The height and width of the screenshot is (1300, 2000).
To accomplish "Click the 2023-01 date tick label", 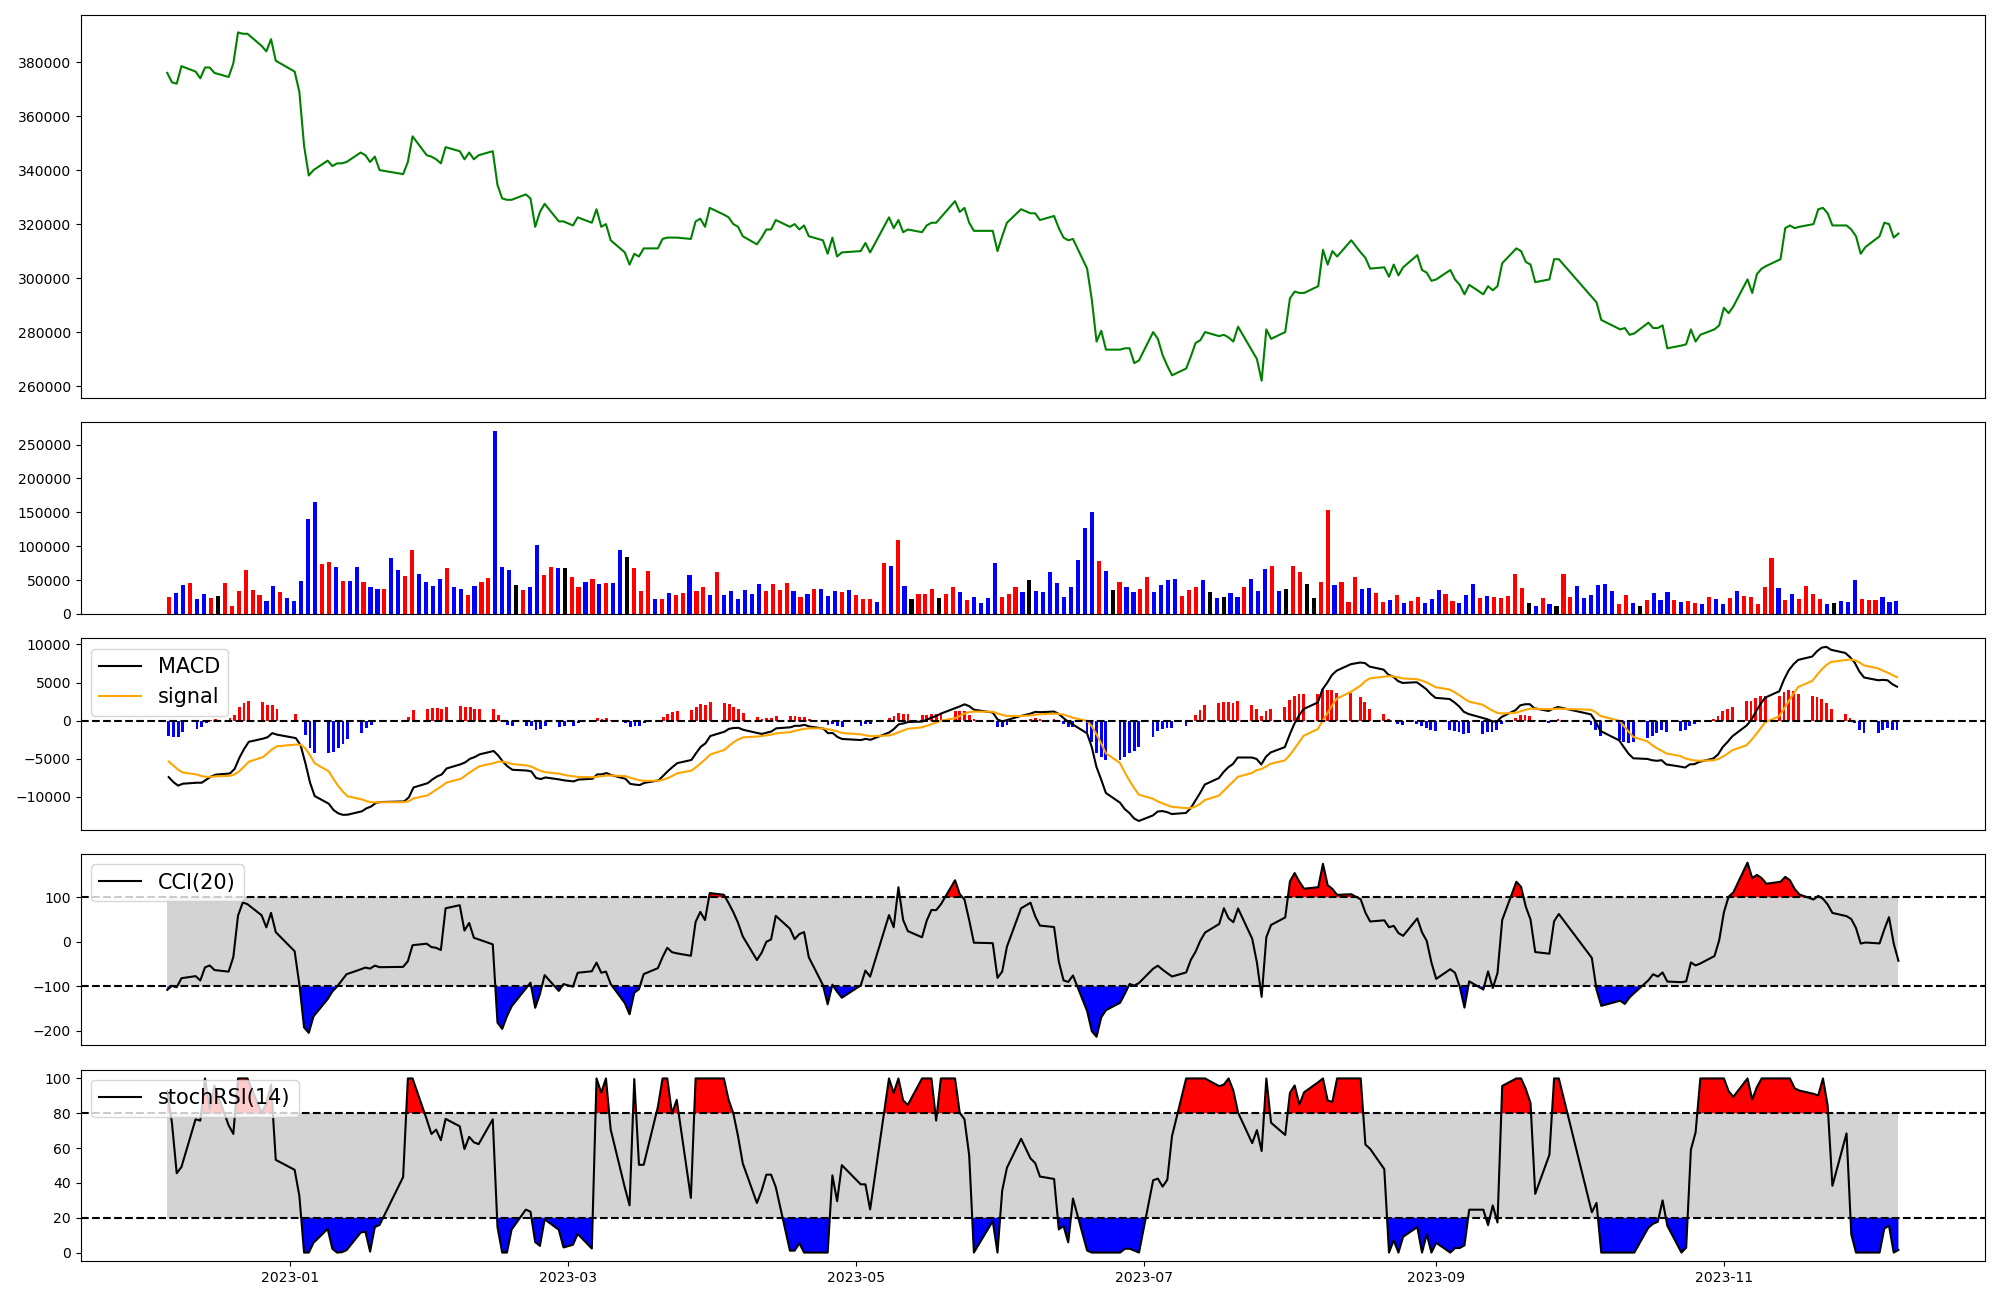I will pos(290,1277).
